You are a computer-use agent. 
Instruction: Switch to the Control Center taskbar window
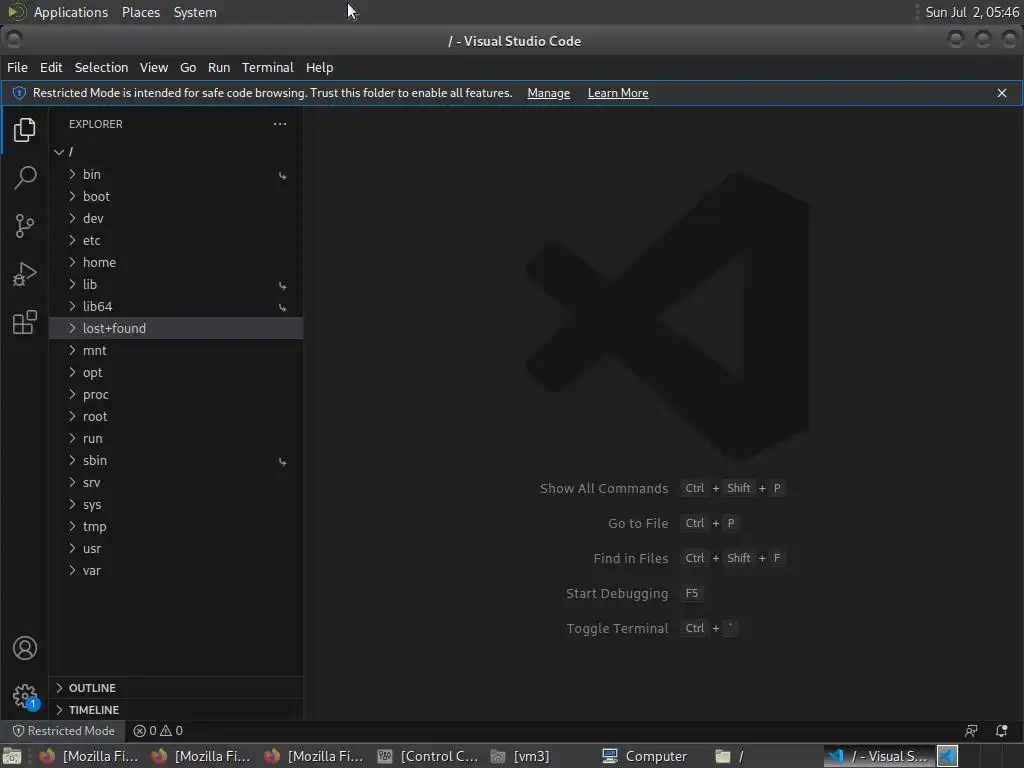pos(428,756)
